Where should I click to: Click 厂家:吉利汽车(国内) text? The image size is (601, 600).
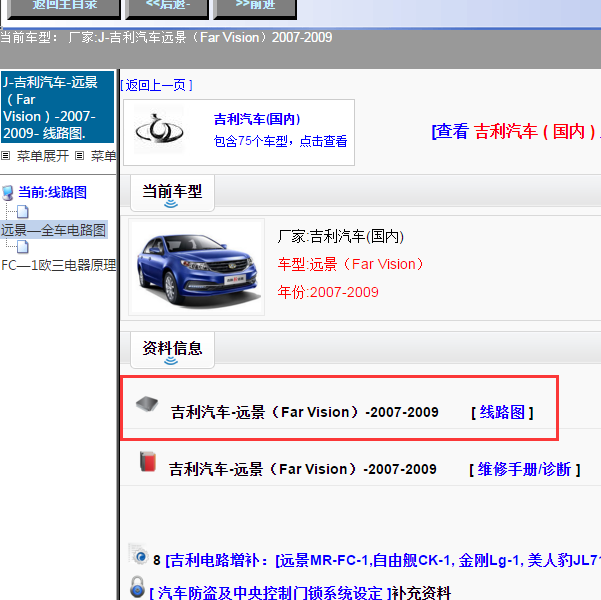341,236
